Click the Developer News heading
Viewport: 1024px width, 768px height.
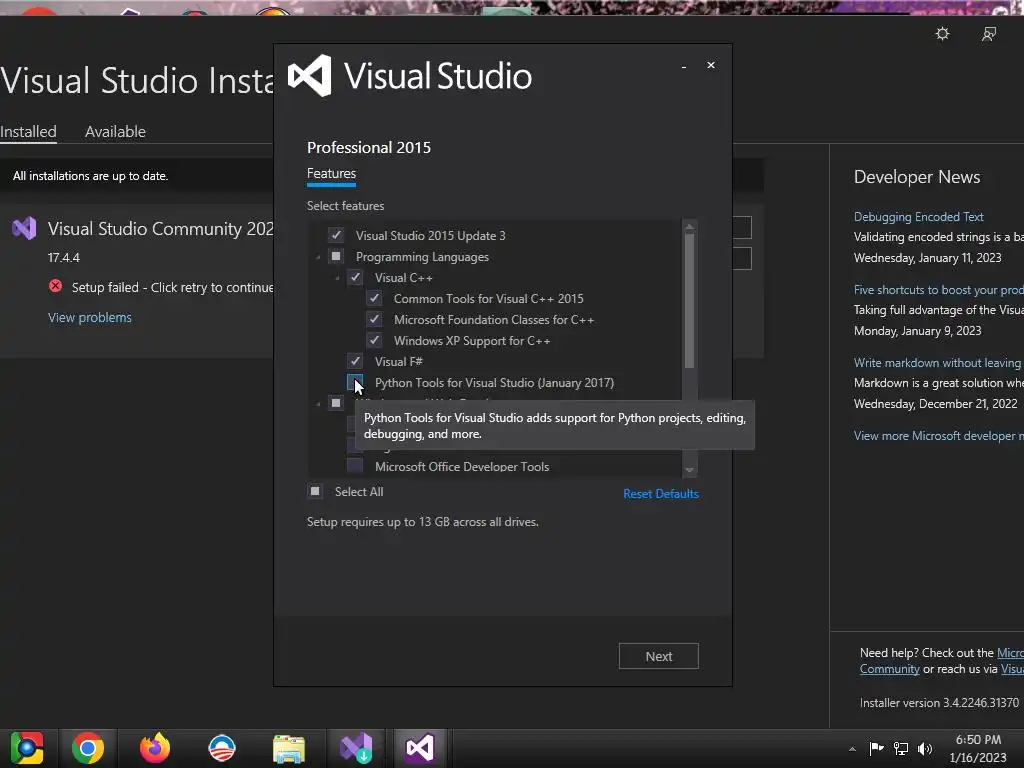pyautogui.click(x=917, y=177)
